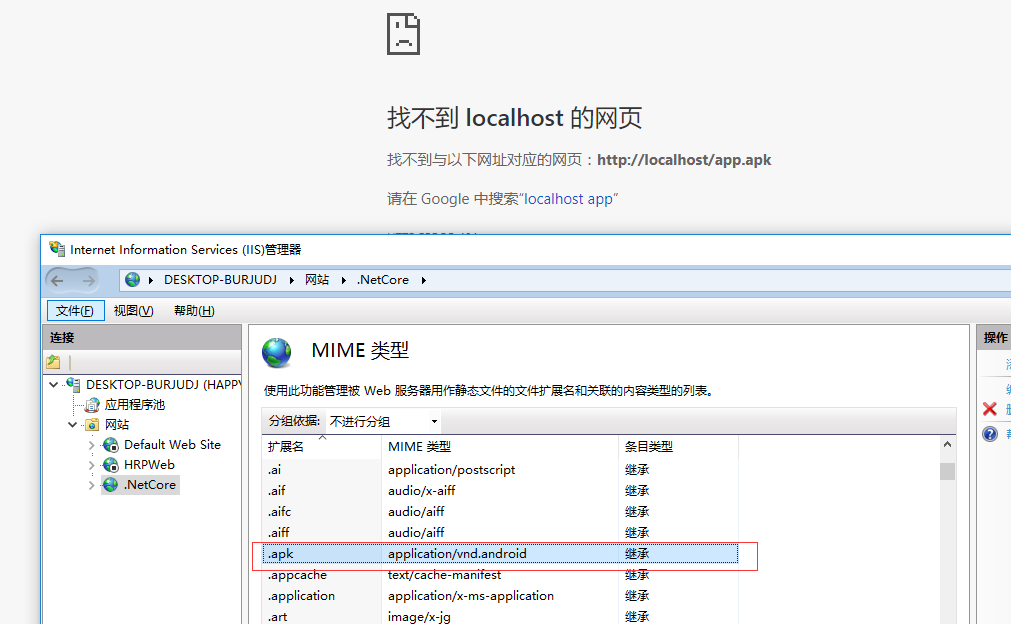1011x624 pixels.
Task: Select the 应用程序池 tree item
Action: pyautogui.click(x=135, y=405)
